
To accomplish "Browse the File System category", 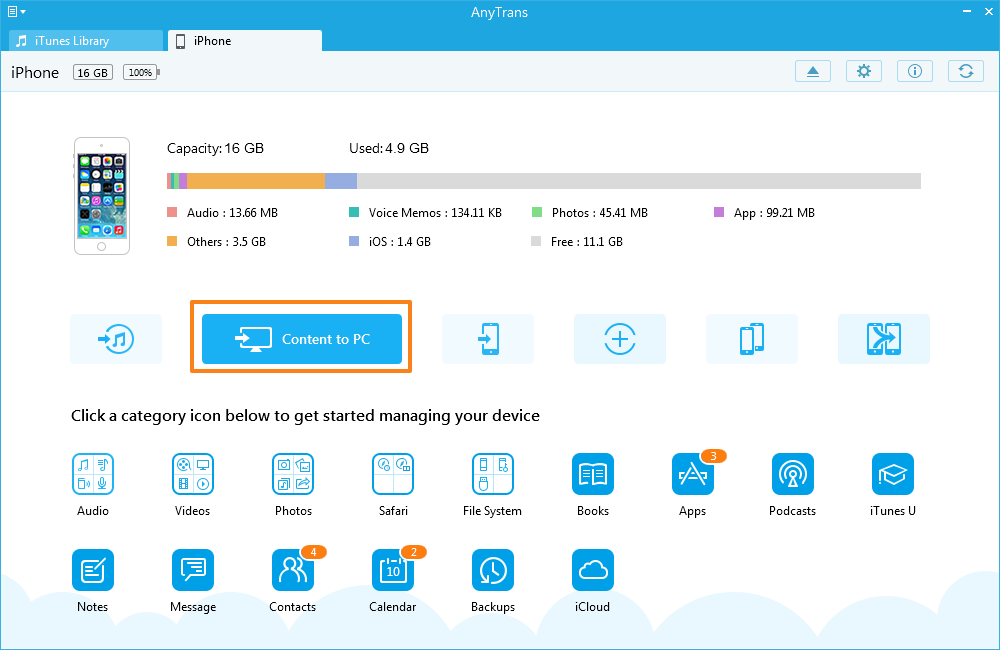I will point(493,474).
